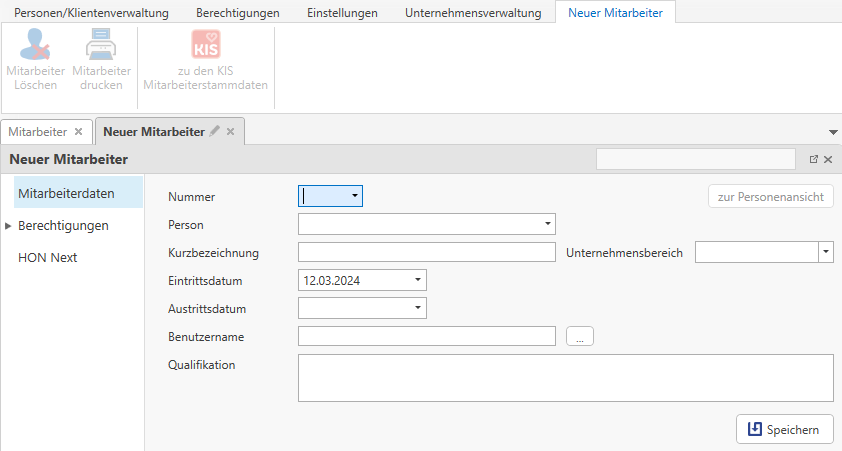
Task: Close the Neuer Mitarbeiter panel header
Action: click(x=828, y=159)
